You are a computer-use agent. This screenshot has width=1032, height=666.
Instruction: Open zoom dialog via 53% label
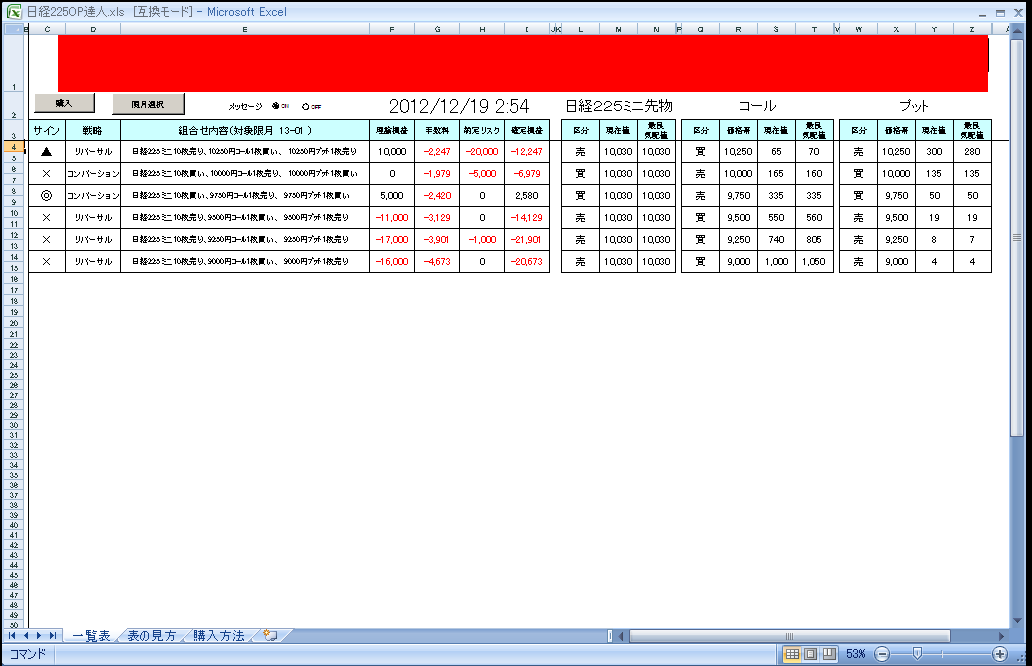856,654
